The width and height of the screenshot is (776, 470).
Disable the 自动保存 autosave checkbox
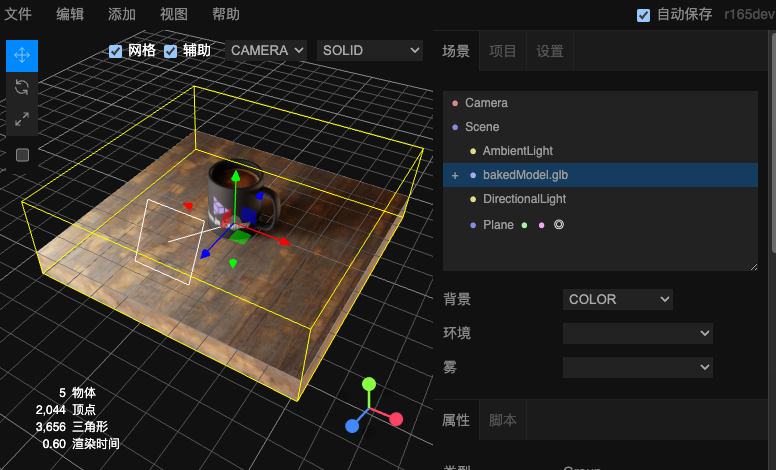point(644,15)
